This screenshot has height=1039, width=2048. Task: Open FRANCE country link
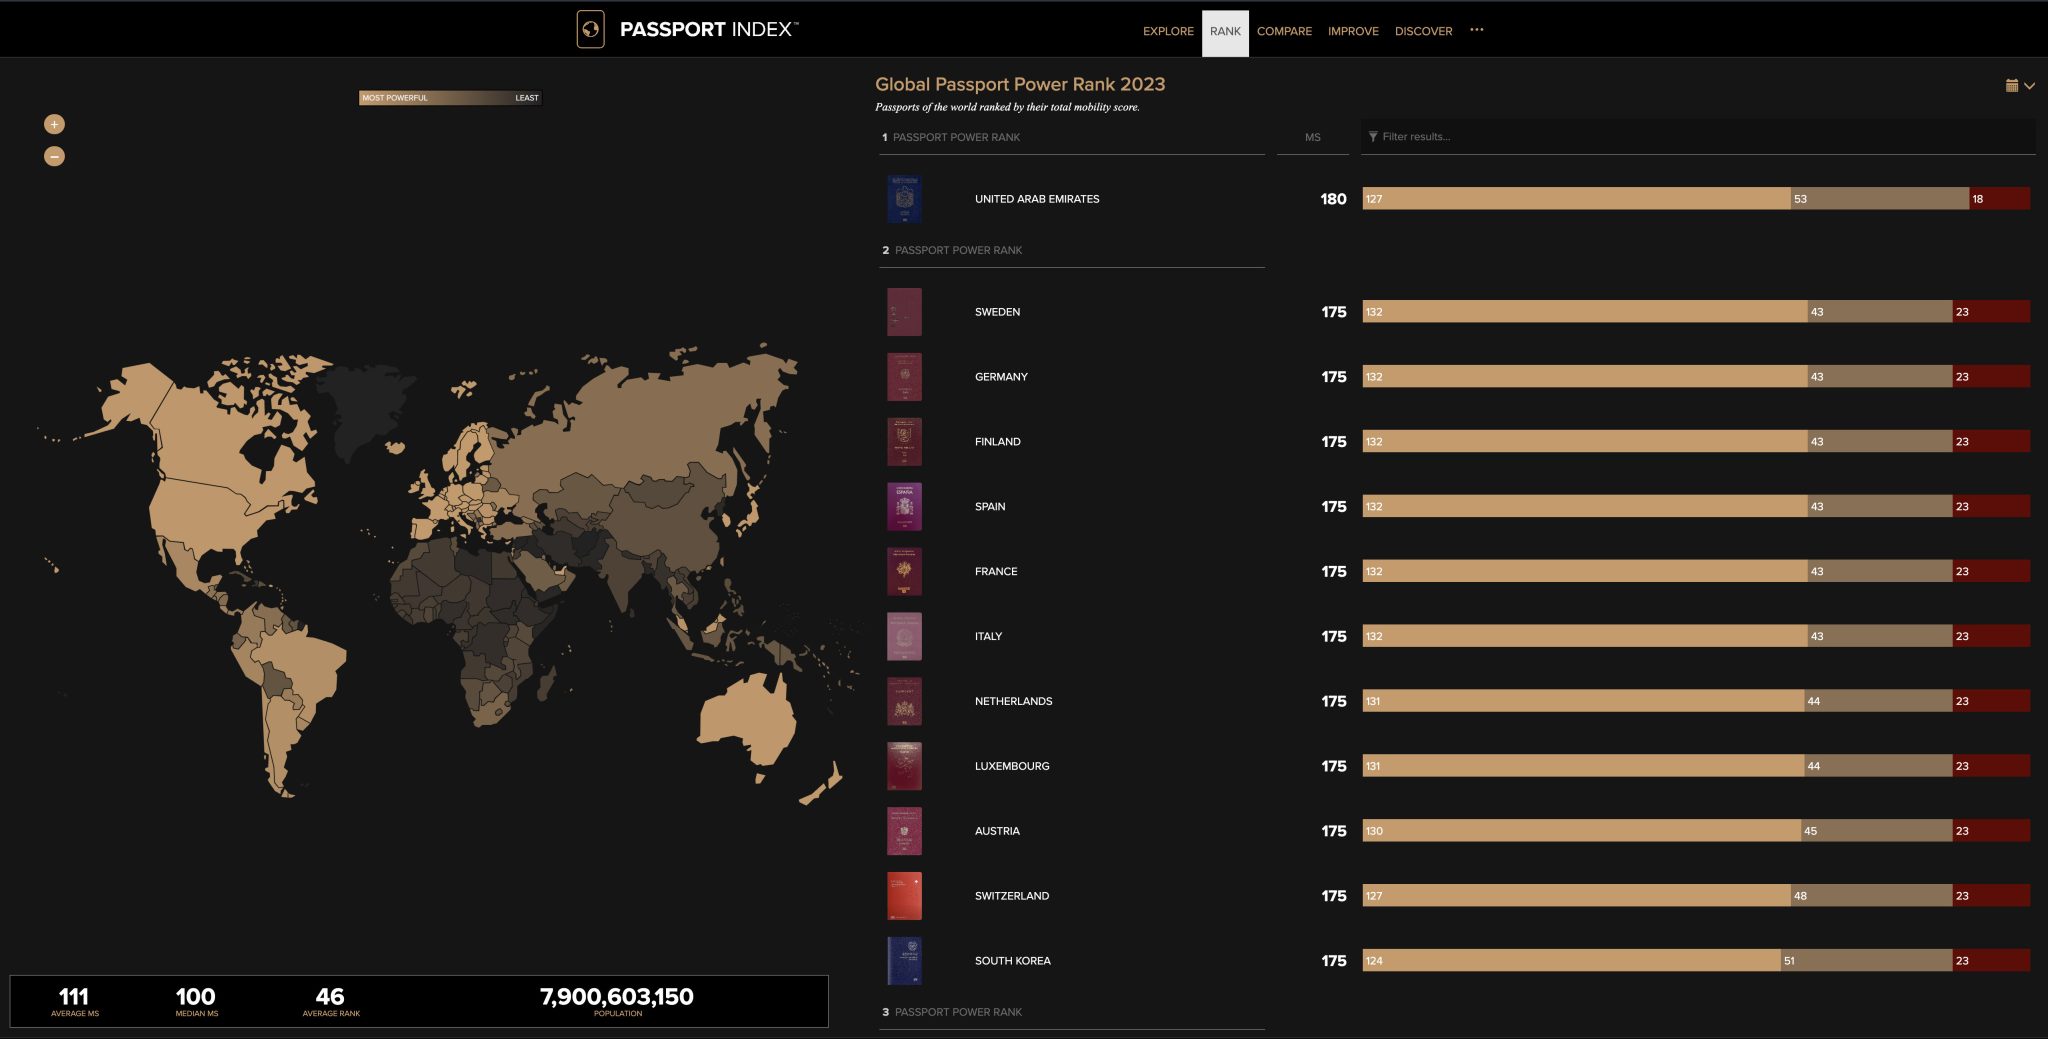996,572
